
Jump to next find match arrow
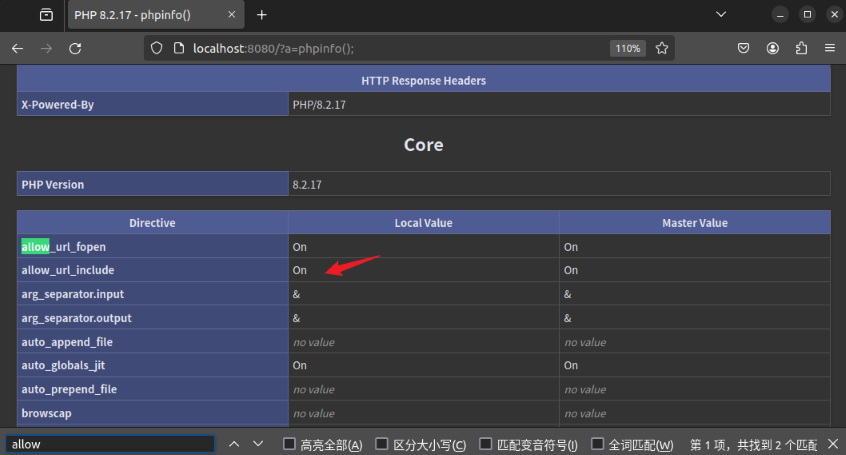[257, 444]
